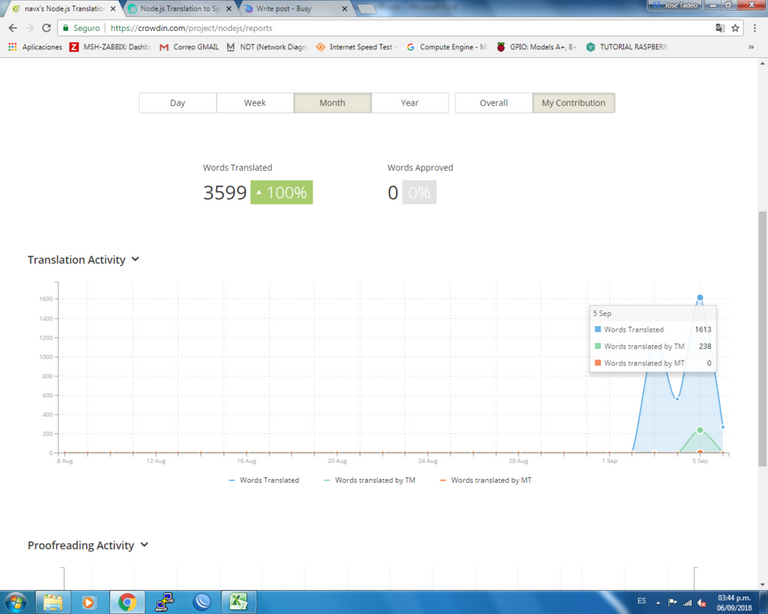Show more bookmarks with the chevron
This screenshot has height=614, width=768.
tap(751, 47)
